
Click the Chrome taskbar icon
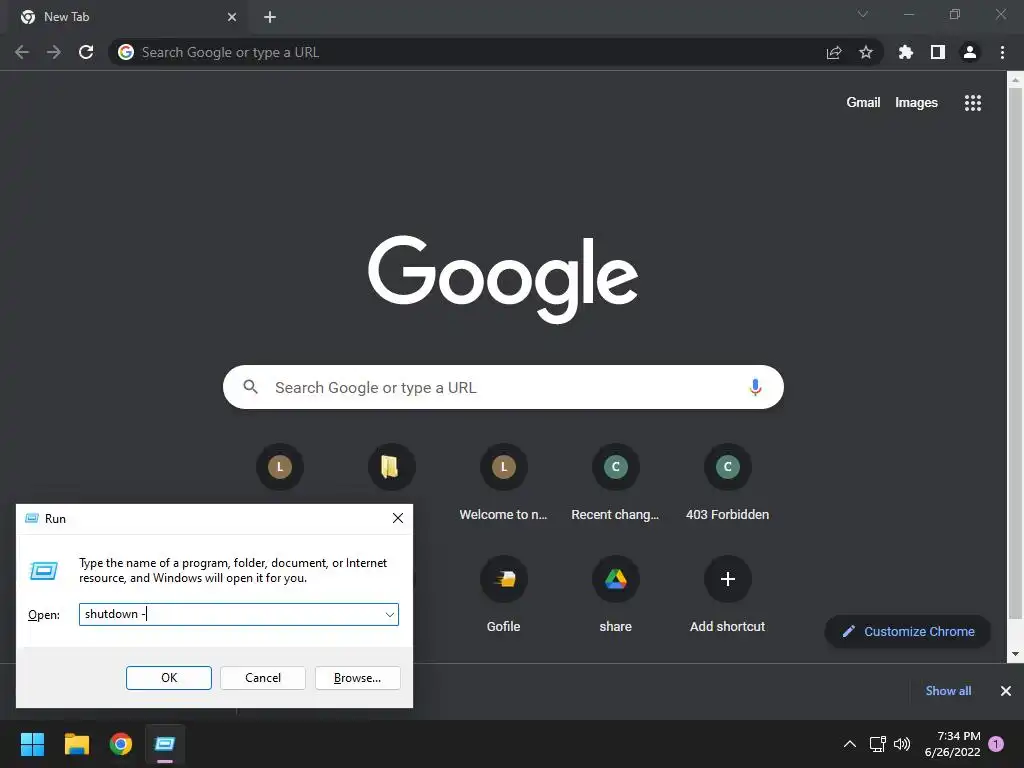121,744
